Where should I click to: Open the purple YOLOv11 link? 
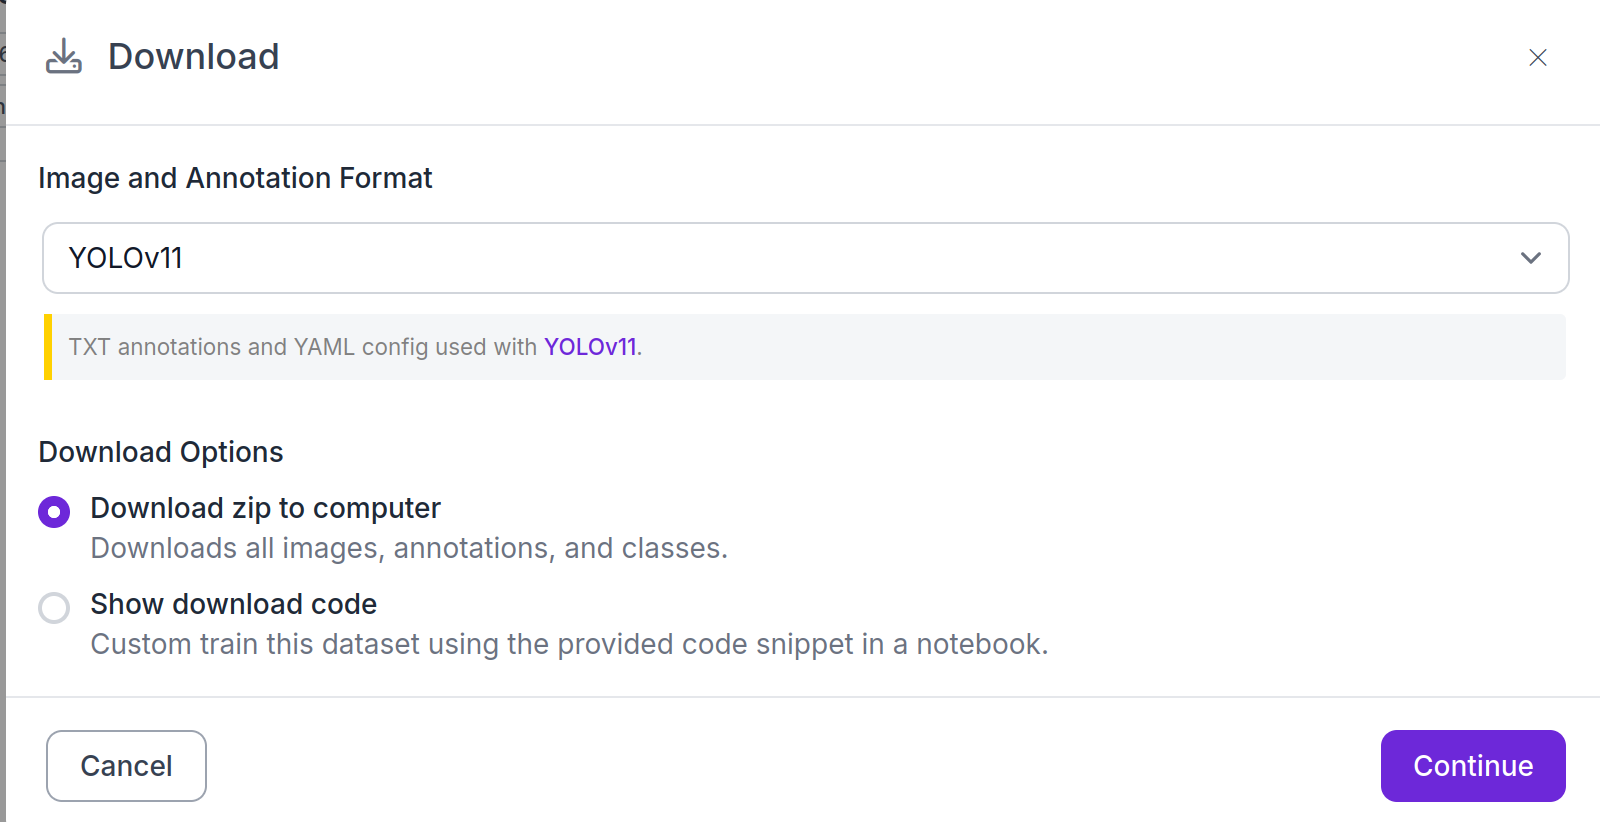click(x=590, y=347)
